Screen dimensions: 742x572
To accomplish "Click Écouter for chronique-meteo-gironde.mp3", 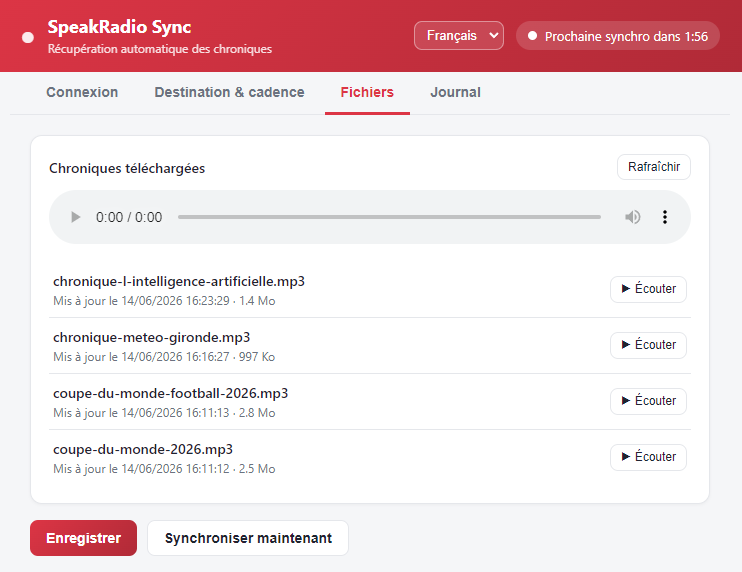I will click(x=648, y=345).
